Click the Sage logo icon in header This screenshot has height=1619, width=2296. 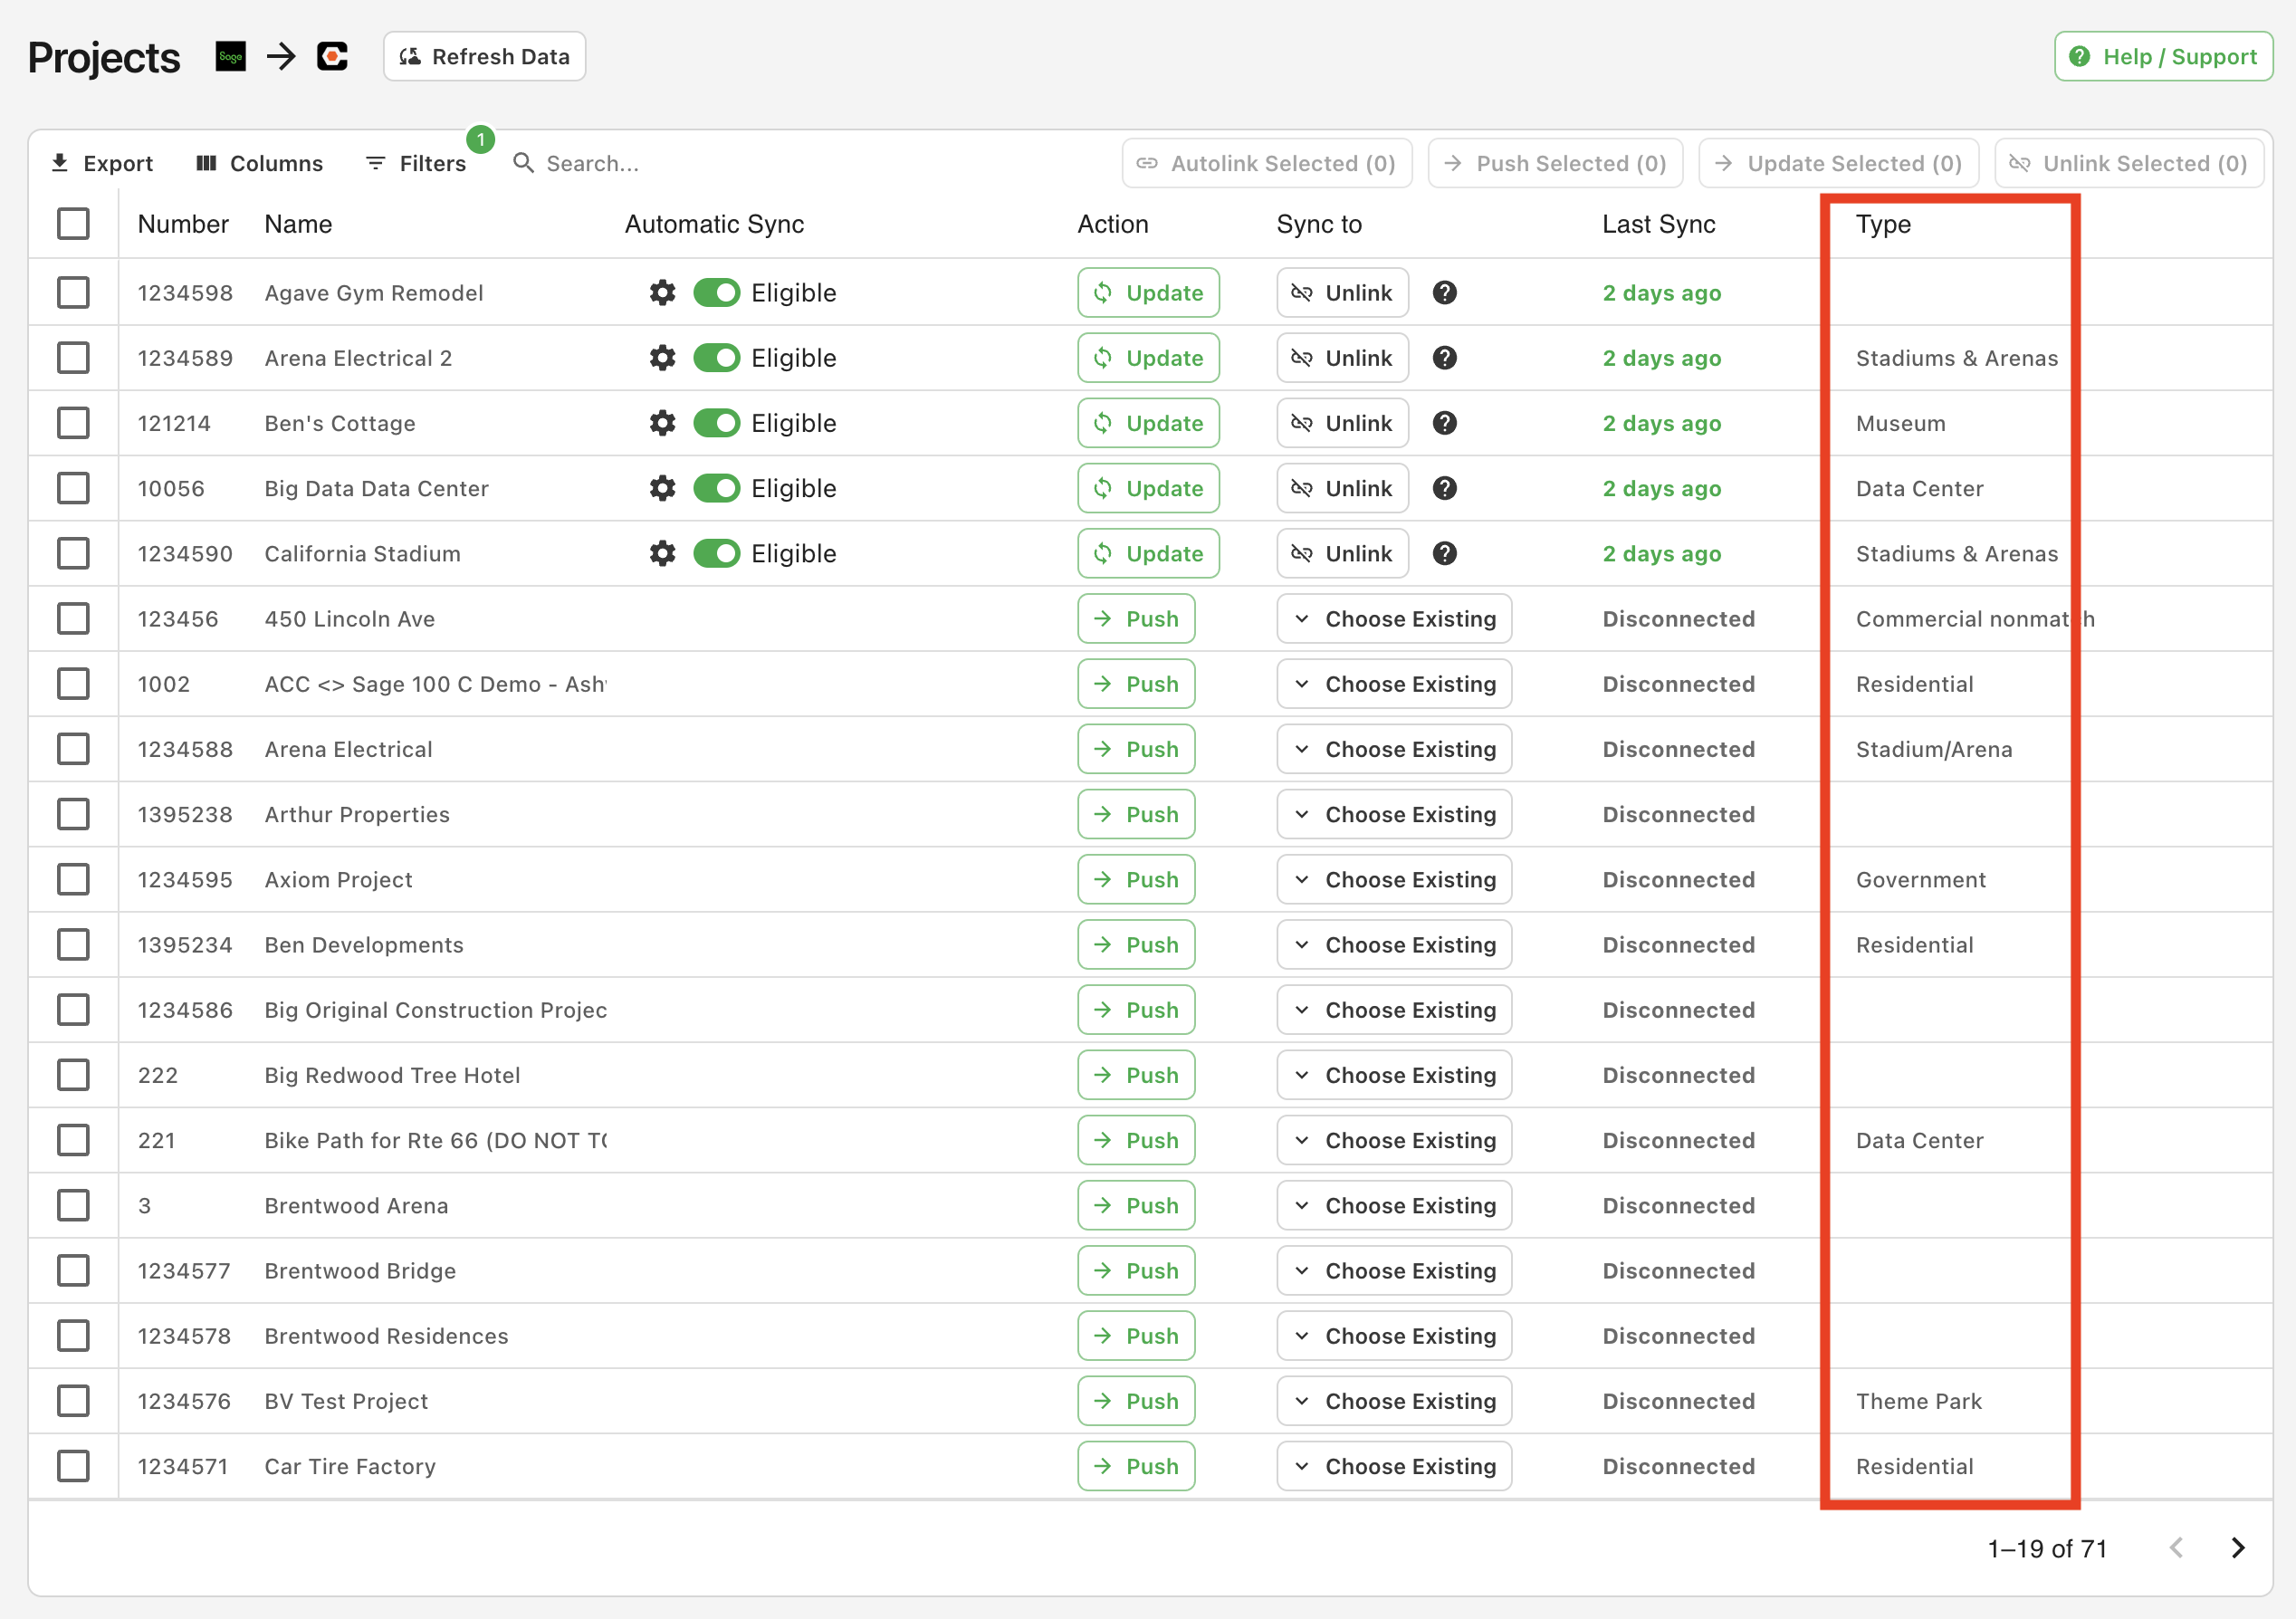click(x=231, y=56)
